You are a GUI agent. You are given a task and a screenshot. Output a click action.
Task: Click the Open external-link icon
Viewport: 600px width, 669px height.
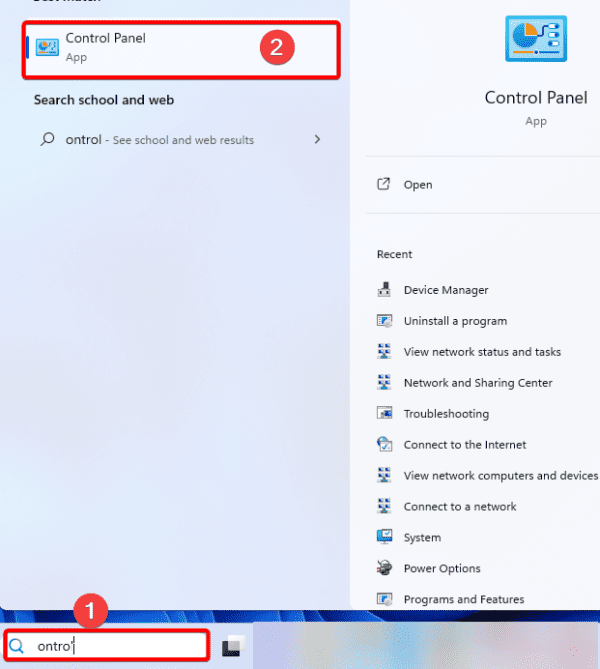coord(383,184)
